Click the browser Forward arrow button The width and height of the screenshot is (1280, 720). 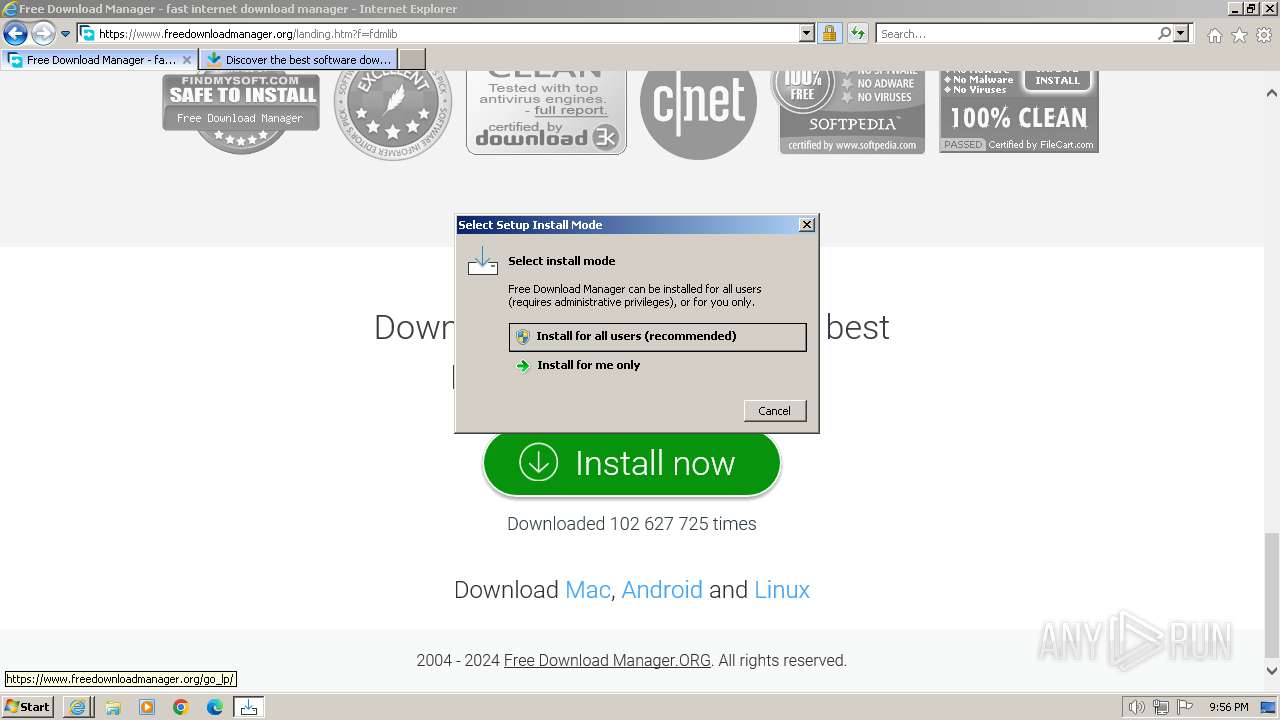pos(43,34)
